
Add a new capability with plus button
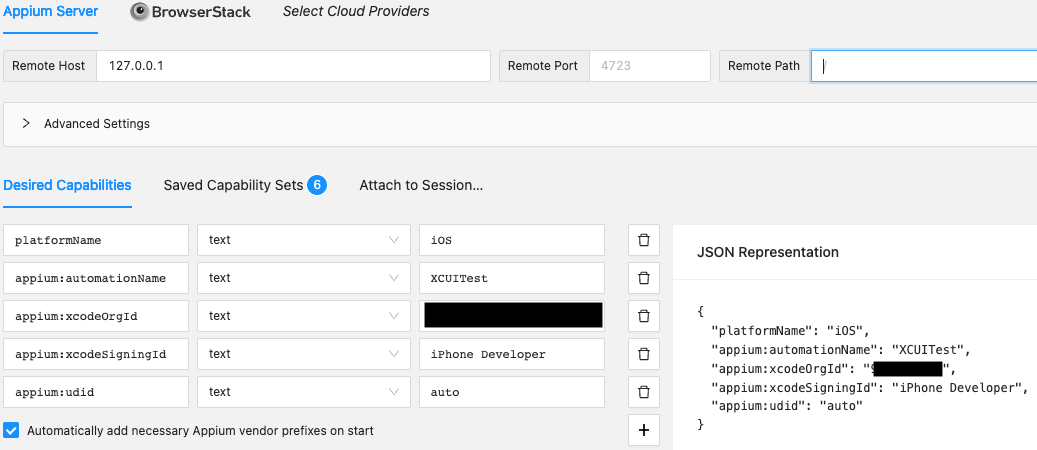(x=643, y=430)
